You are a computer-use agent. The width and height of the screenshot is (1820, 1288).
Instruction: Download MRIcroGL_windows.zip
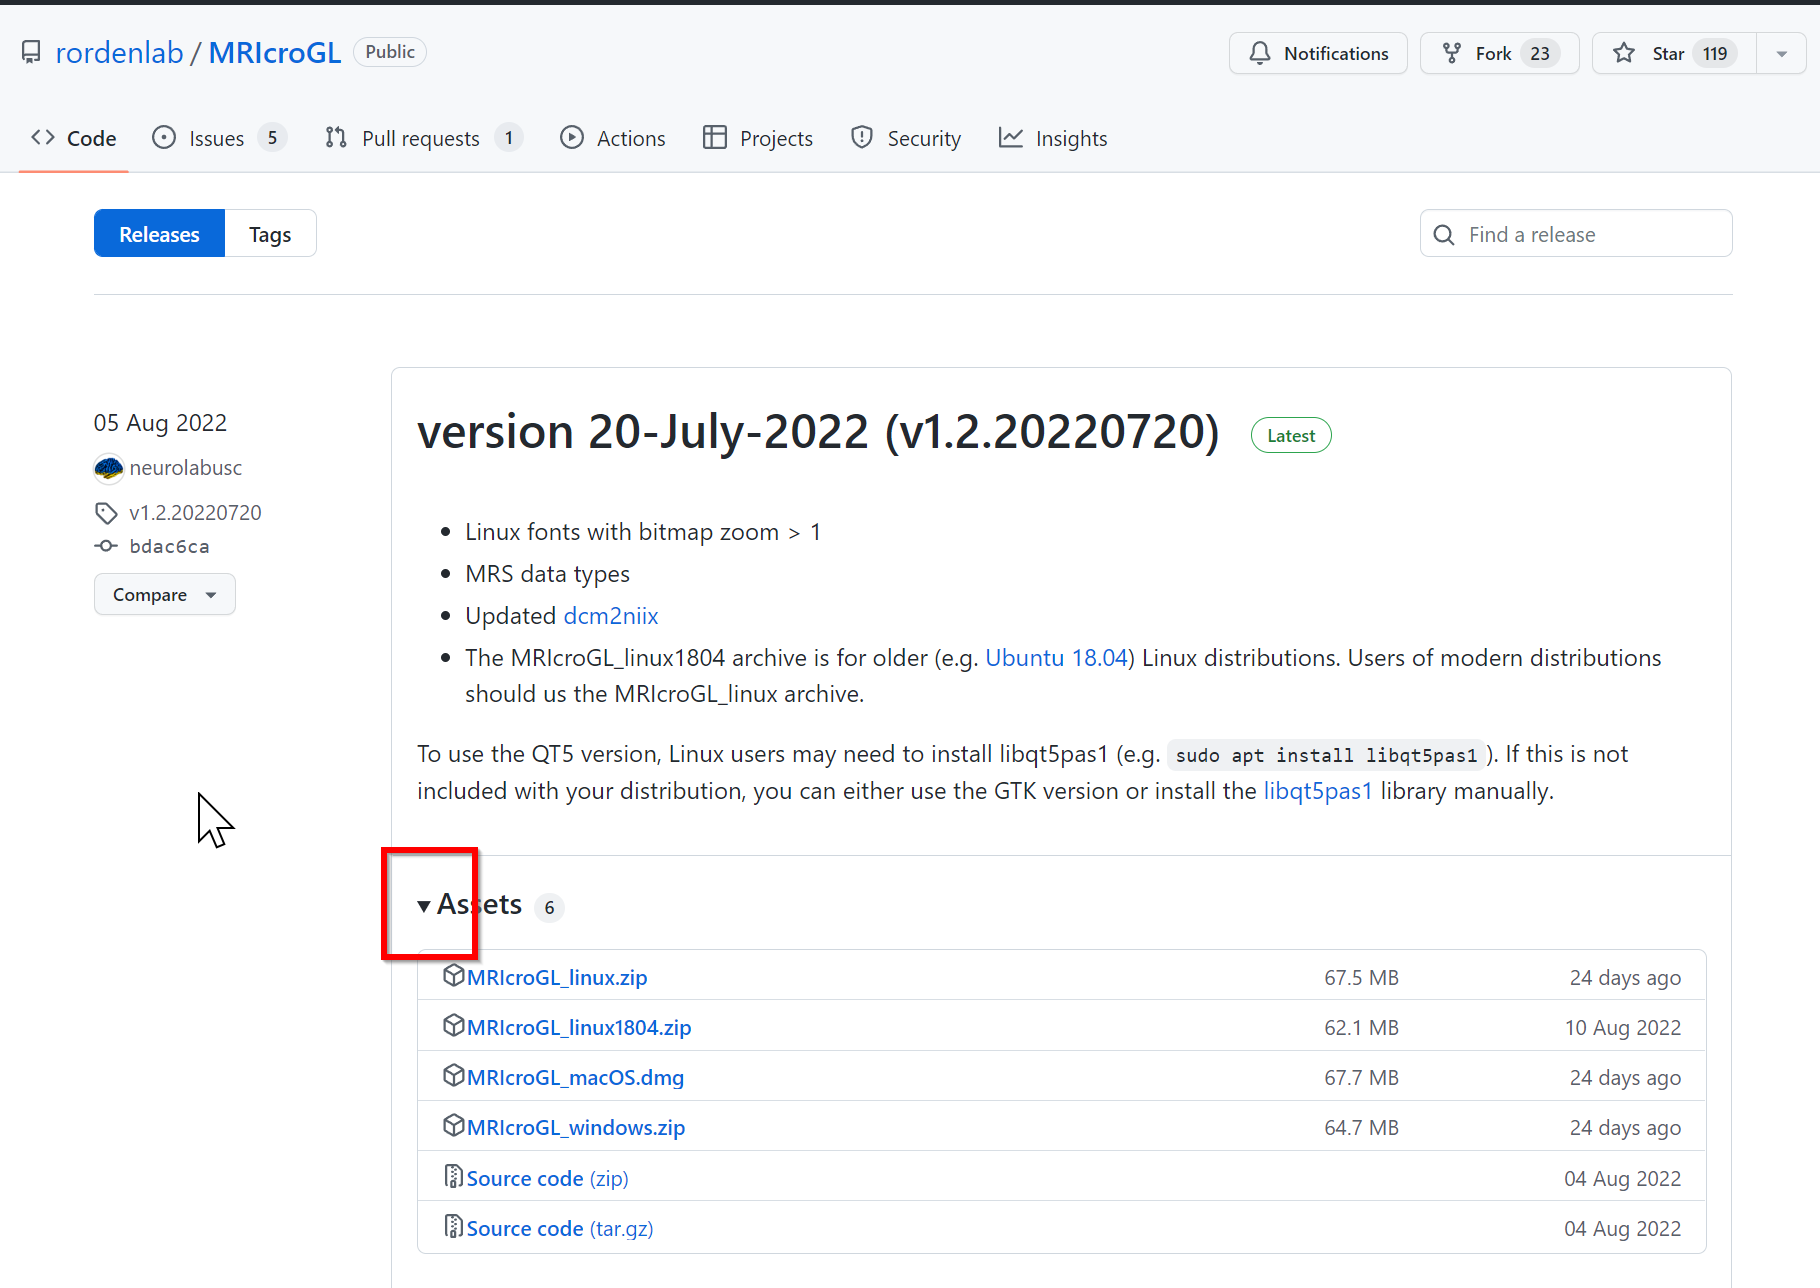(x=576, y=1127)
